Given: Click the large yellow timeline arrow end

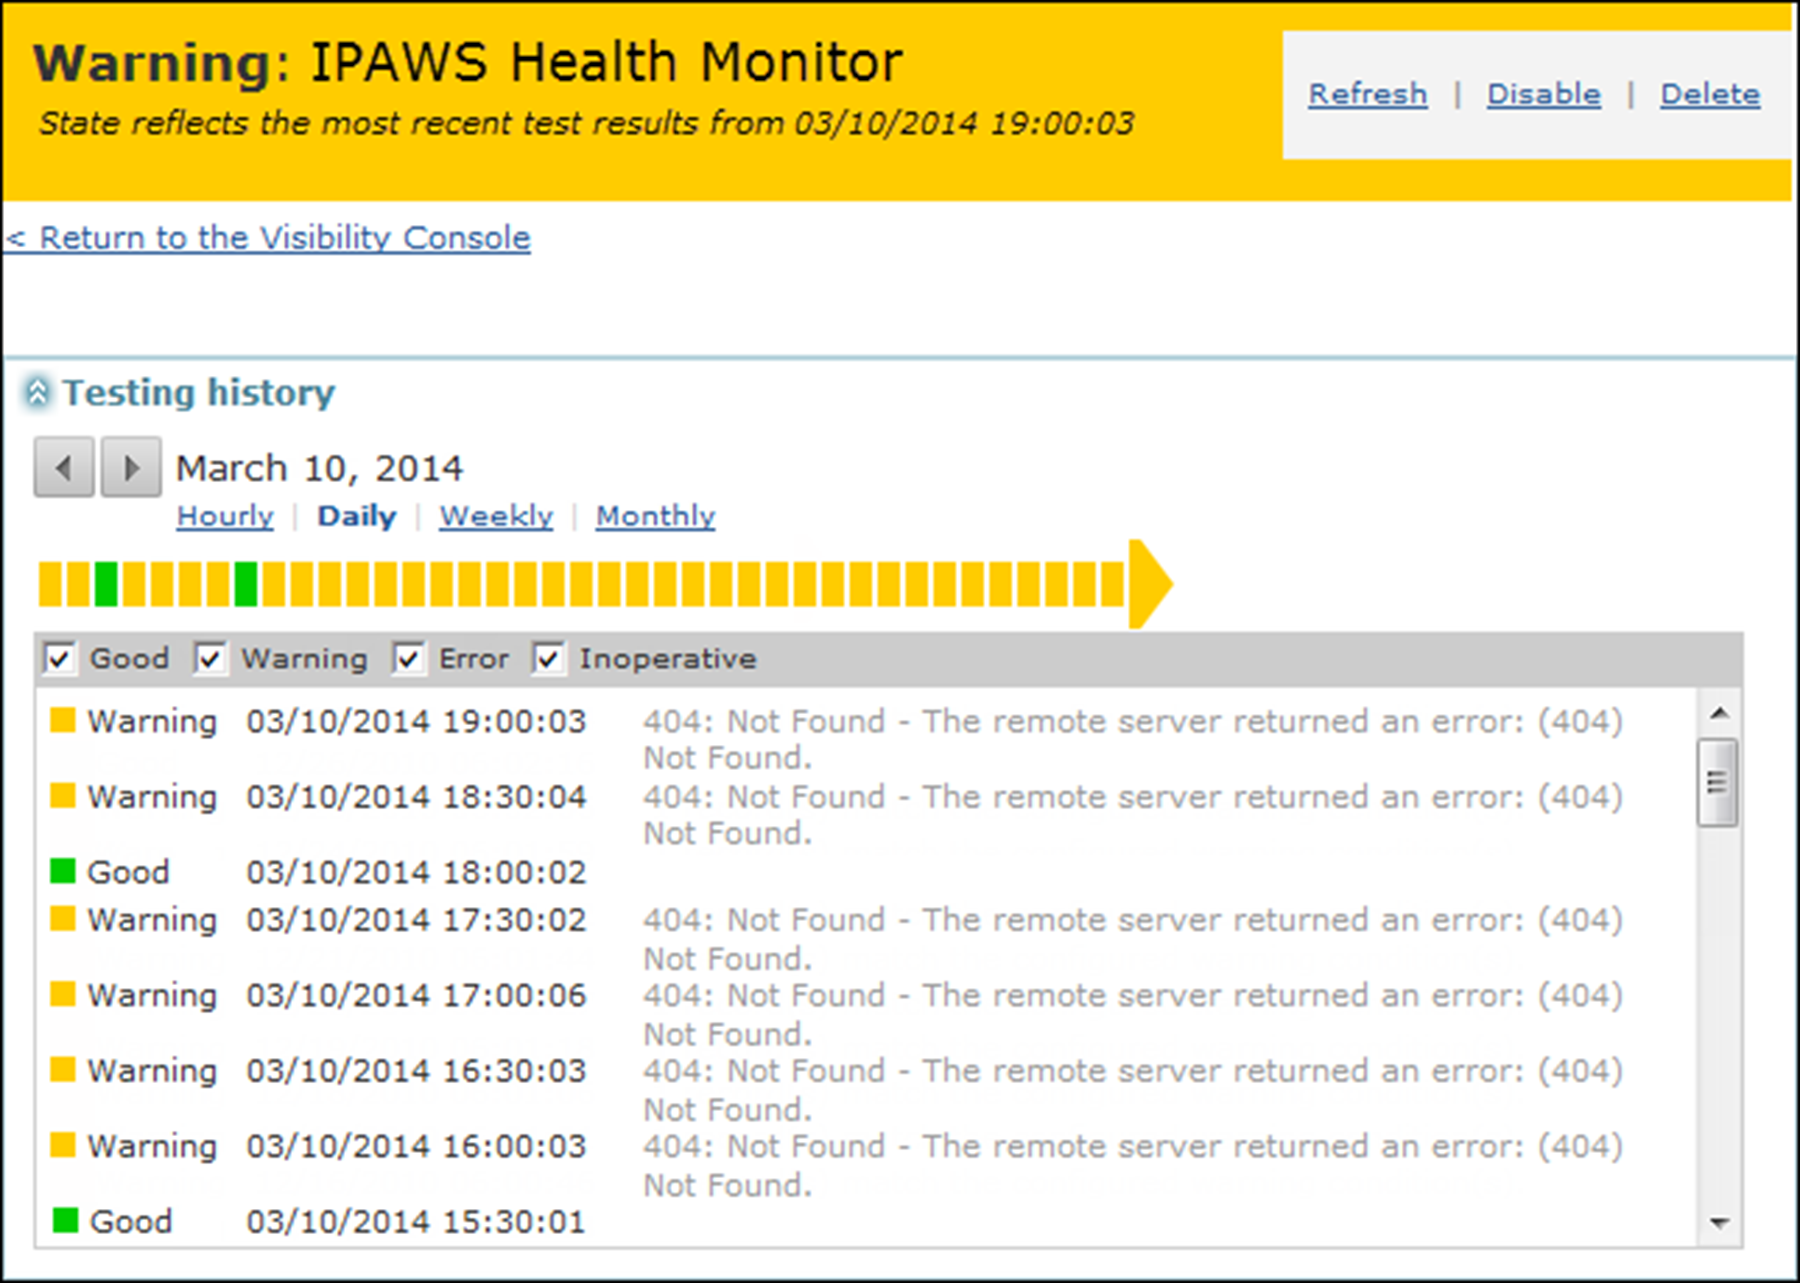Looking at the screenshot, I should tap(1150, 584).
